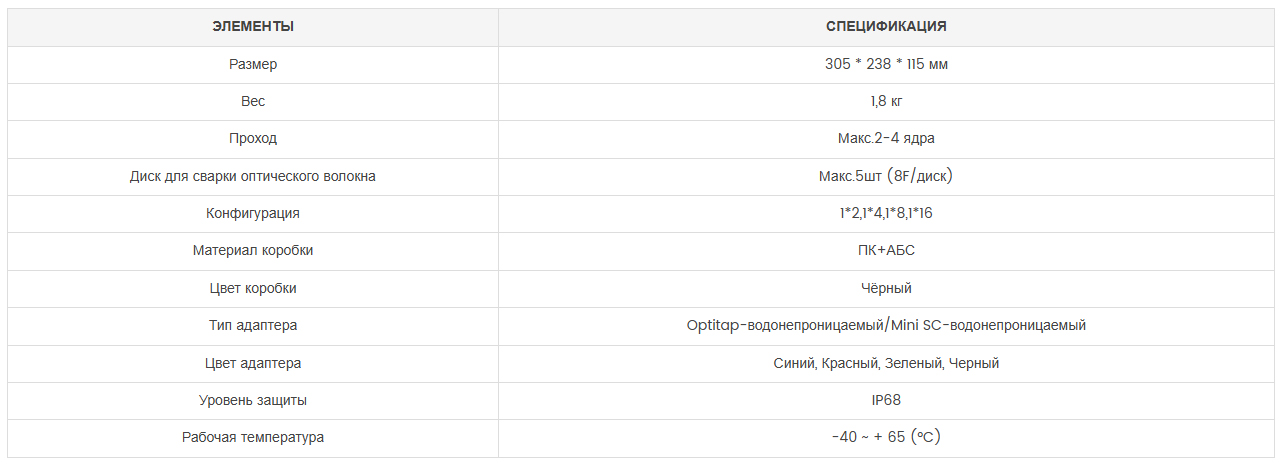Click the Макс.2-4 ядра value

pos(886,138)
